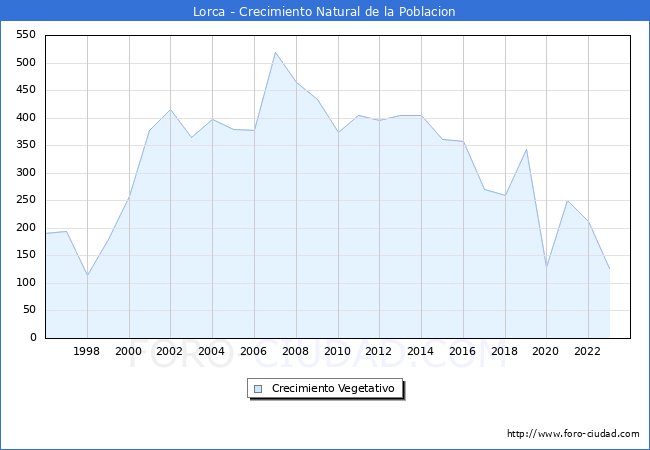Click the 2007 peak data point
Viewport: 650px width, 450px height.
tap(275, 53)
